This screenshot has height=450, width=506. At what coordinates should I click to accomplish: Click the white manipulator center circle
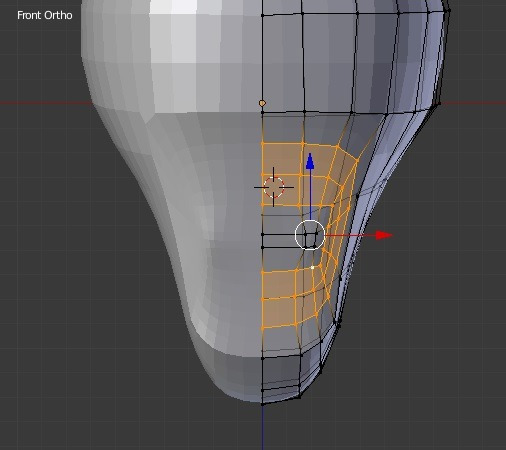pos(310,235)
